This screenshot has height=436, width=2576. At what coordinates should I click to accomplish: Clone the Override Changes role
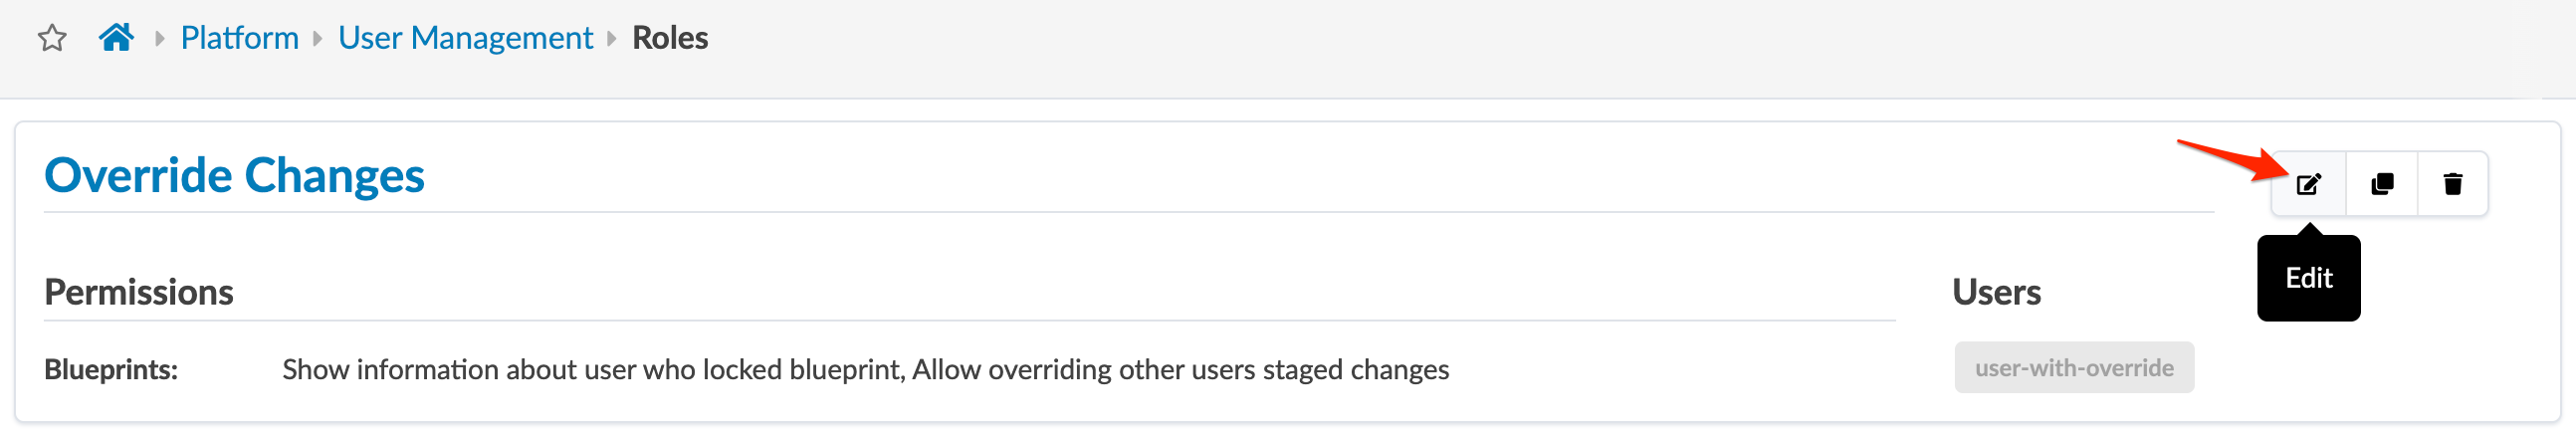2382,184
